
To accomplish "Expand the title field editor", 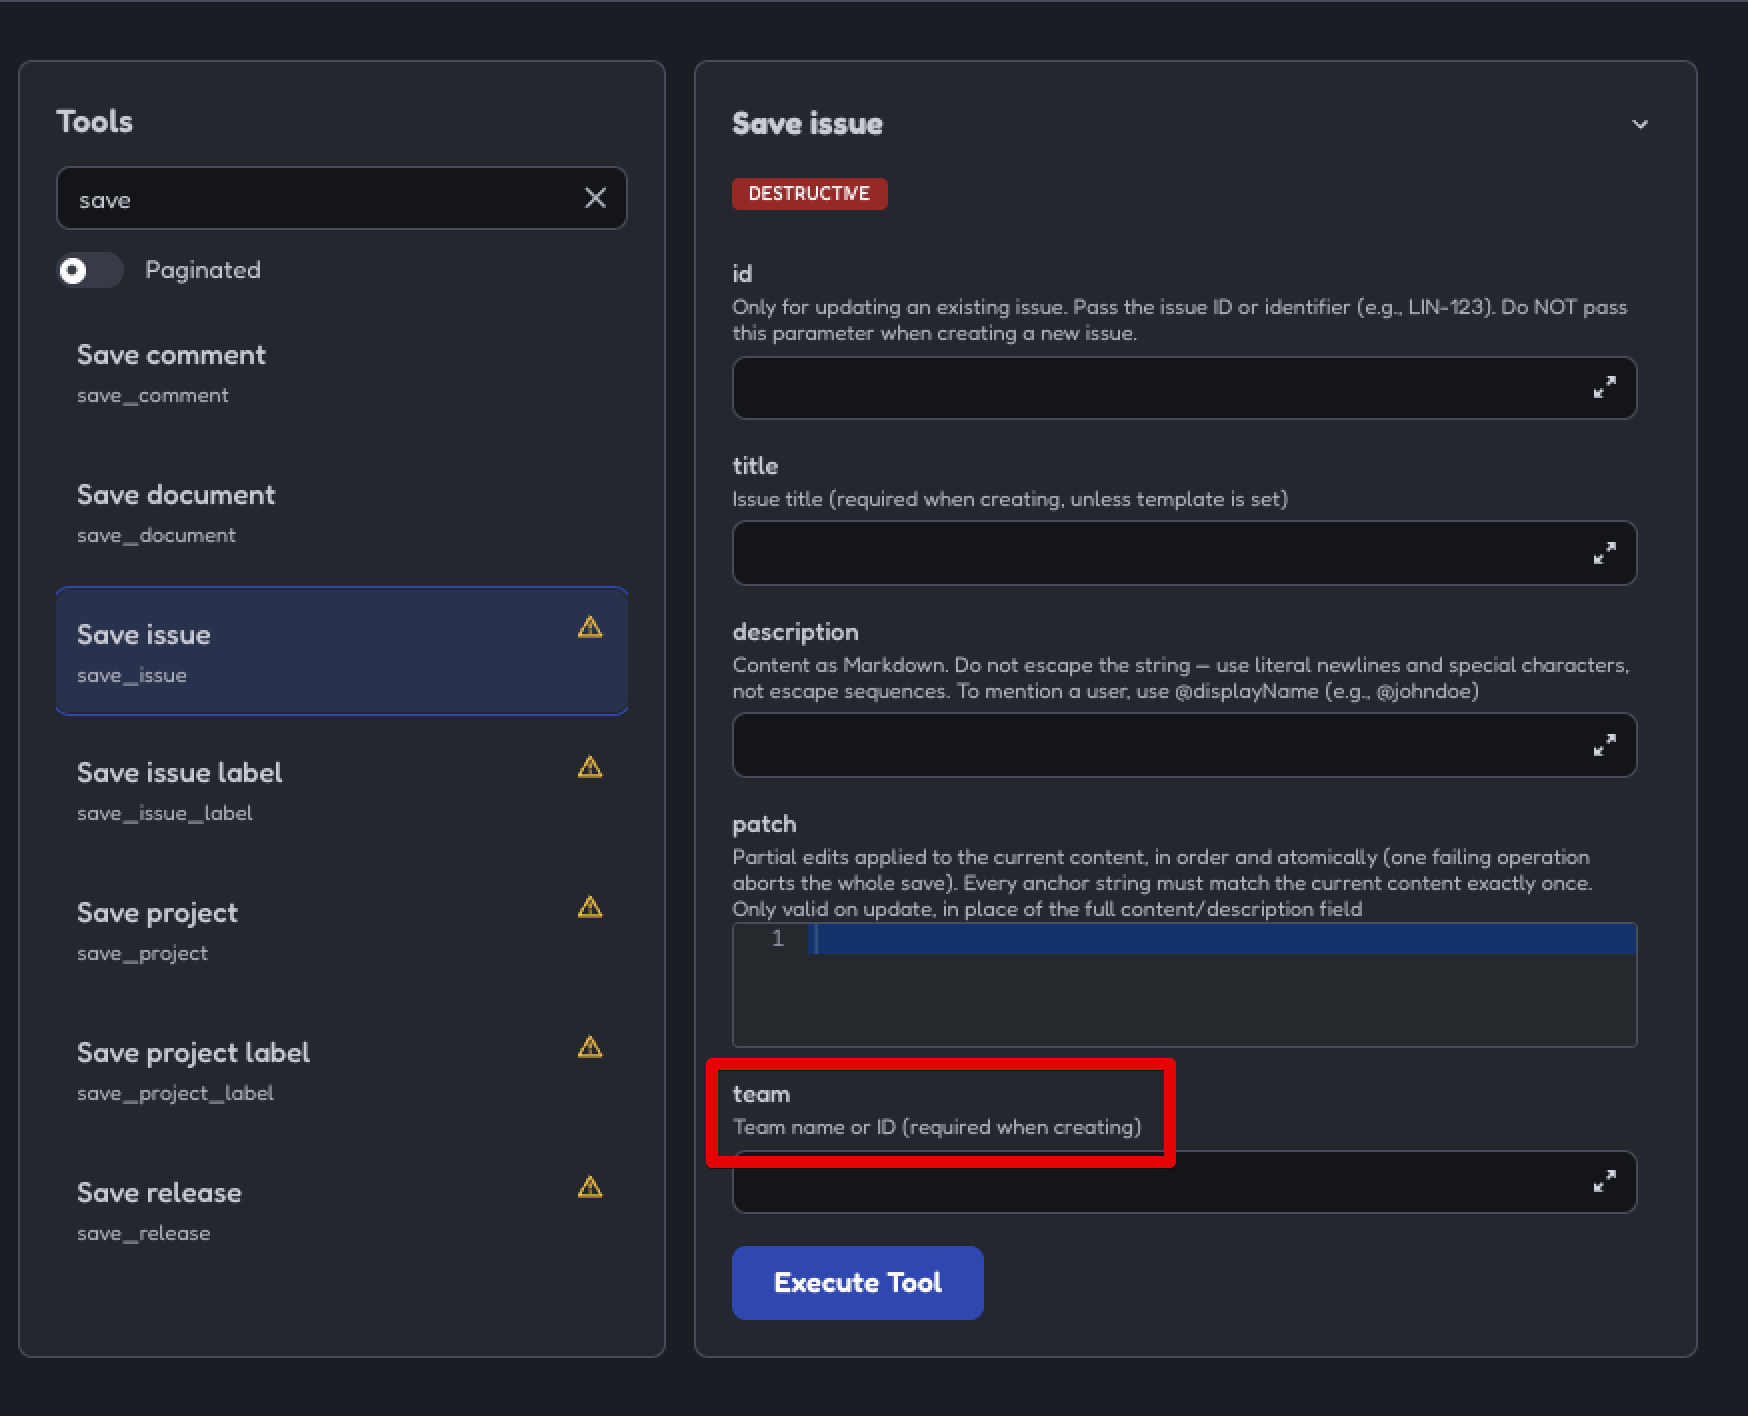I will [1605, 553].
